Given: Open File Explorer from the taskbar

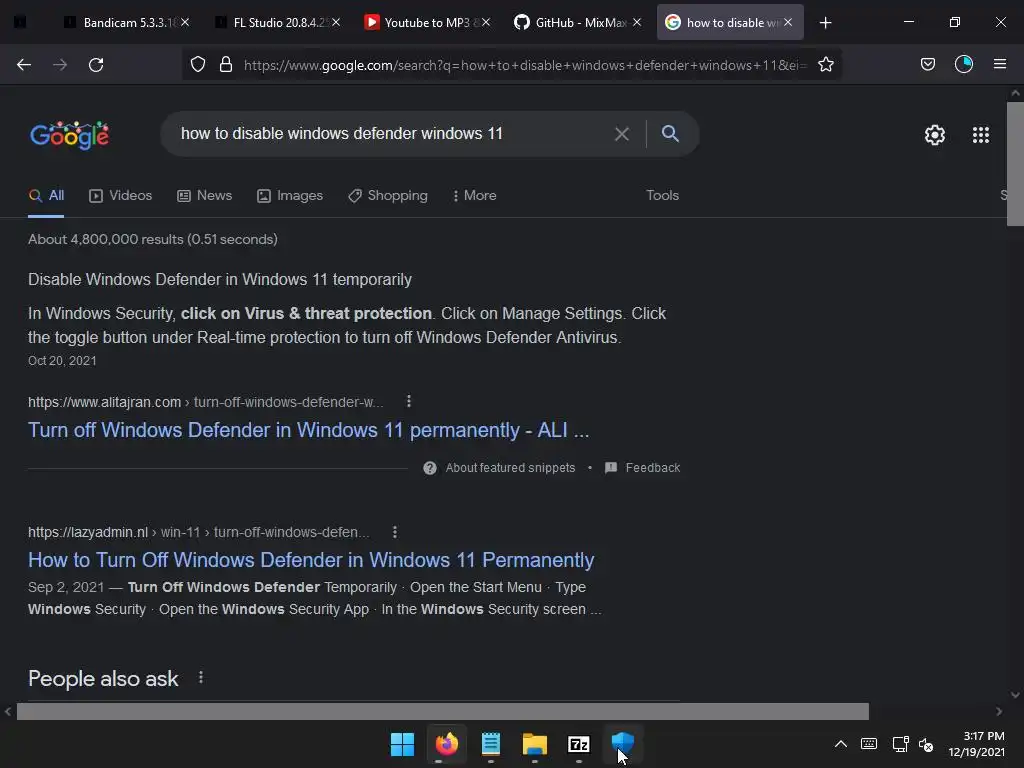Looking at the screenshot, I should (x=534, y=744).
